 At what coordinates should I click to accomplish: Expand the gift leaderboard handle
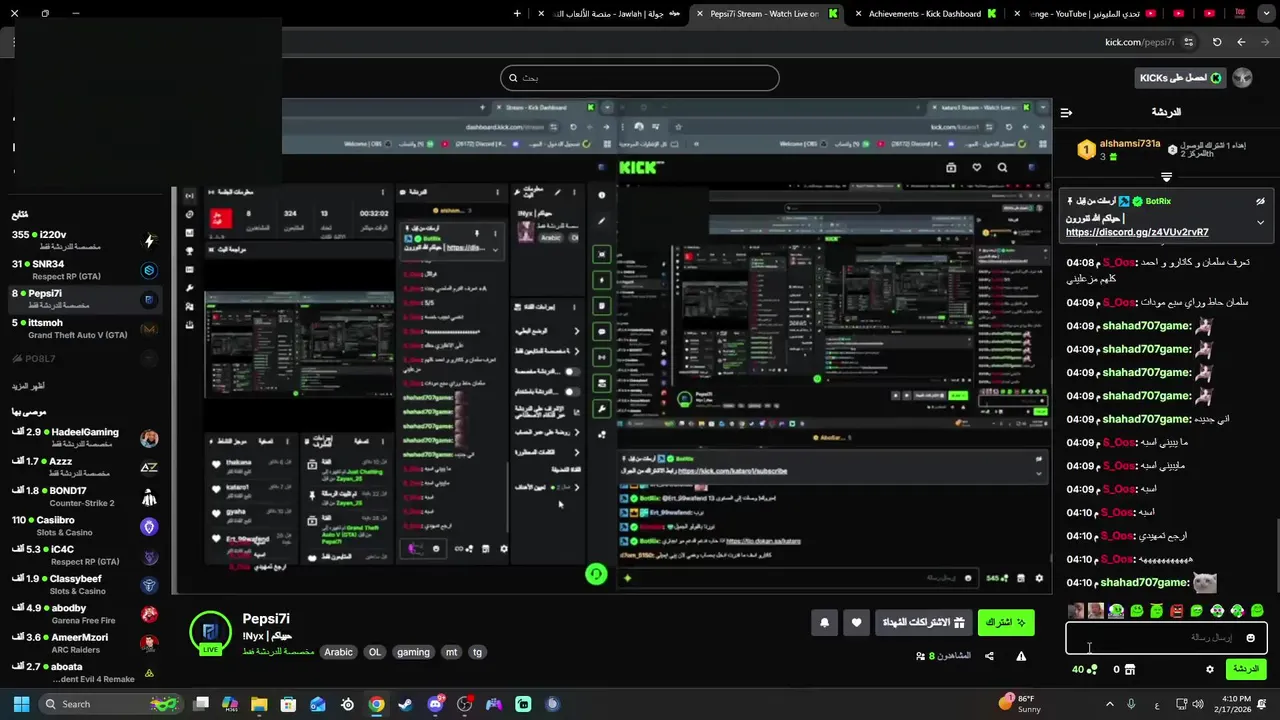1166,177
